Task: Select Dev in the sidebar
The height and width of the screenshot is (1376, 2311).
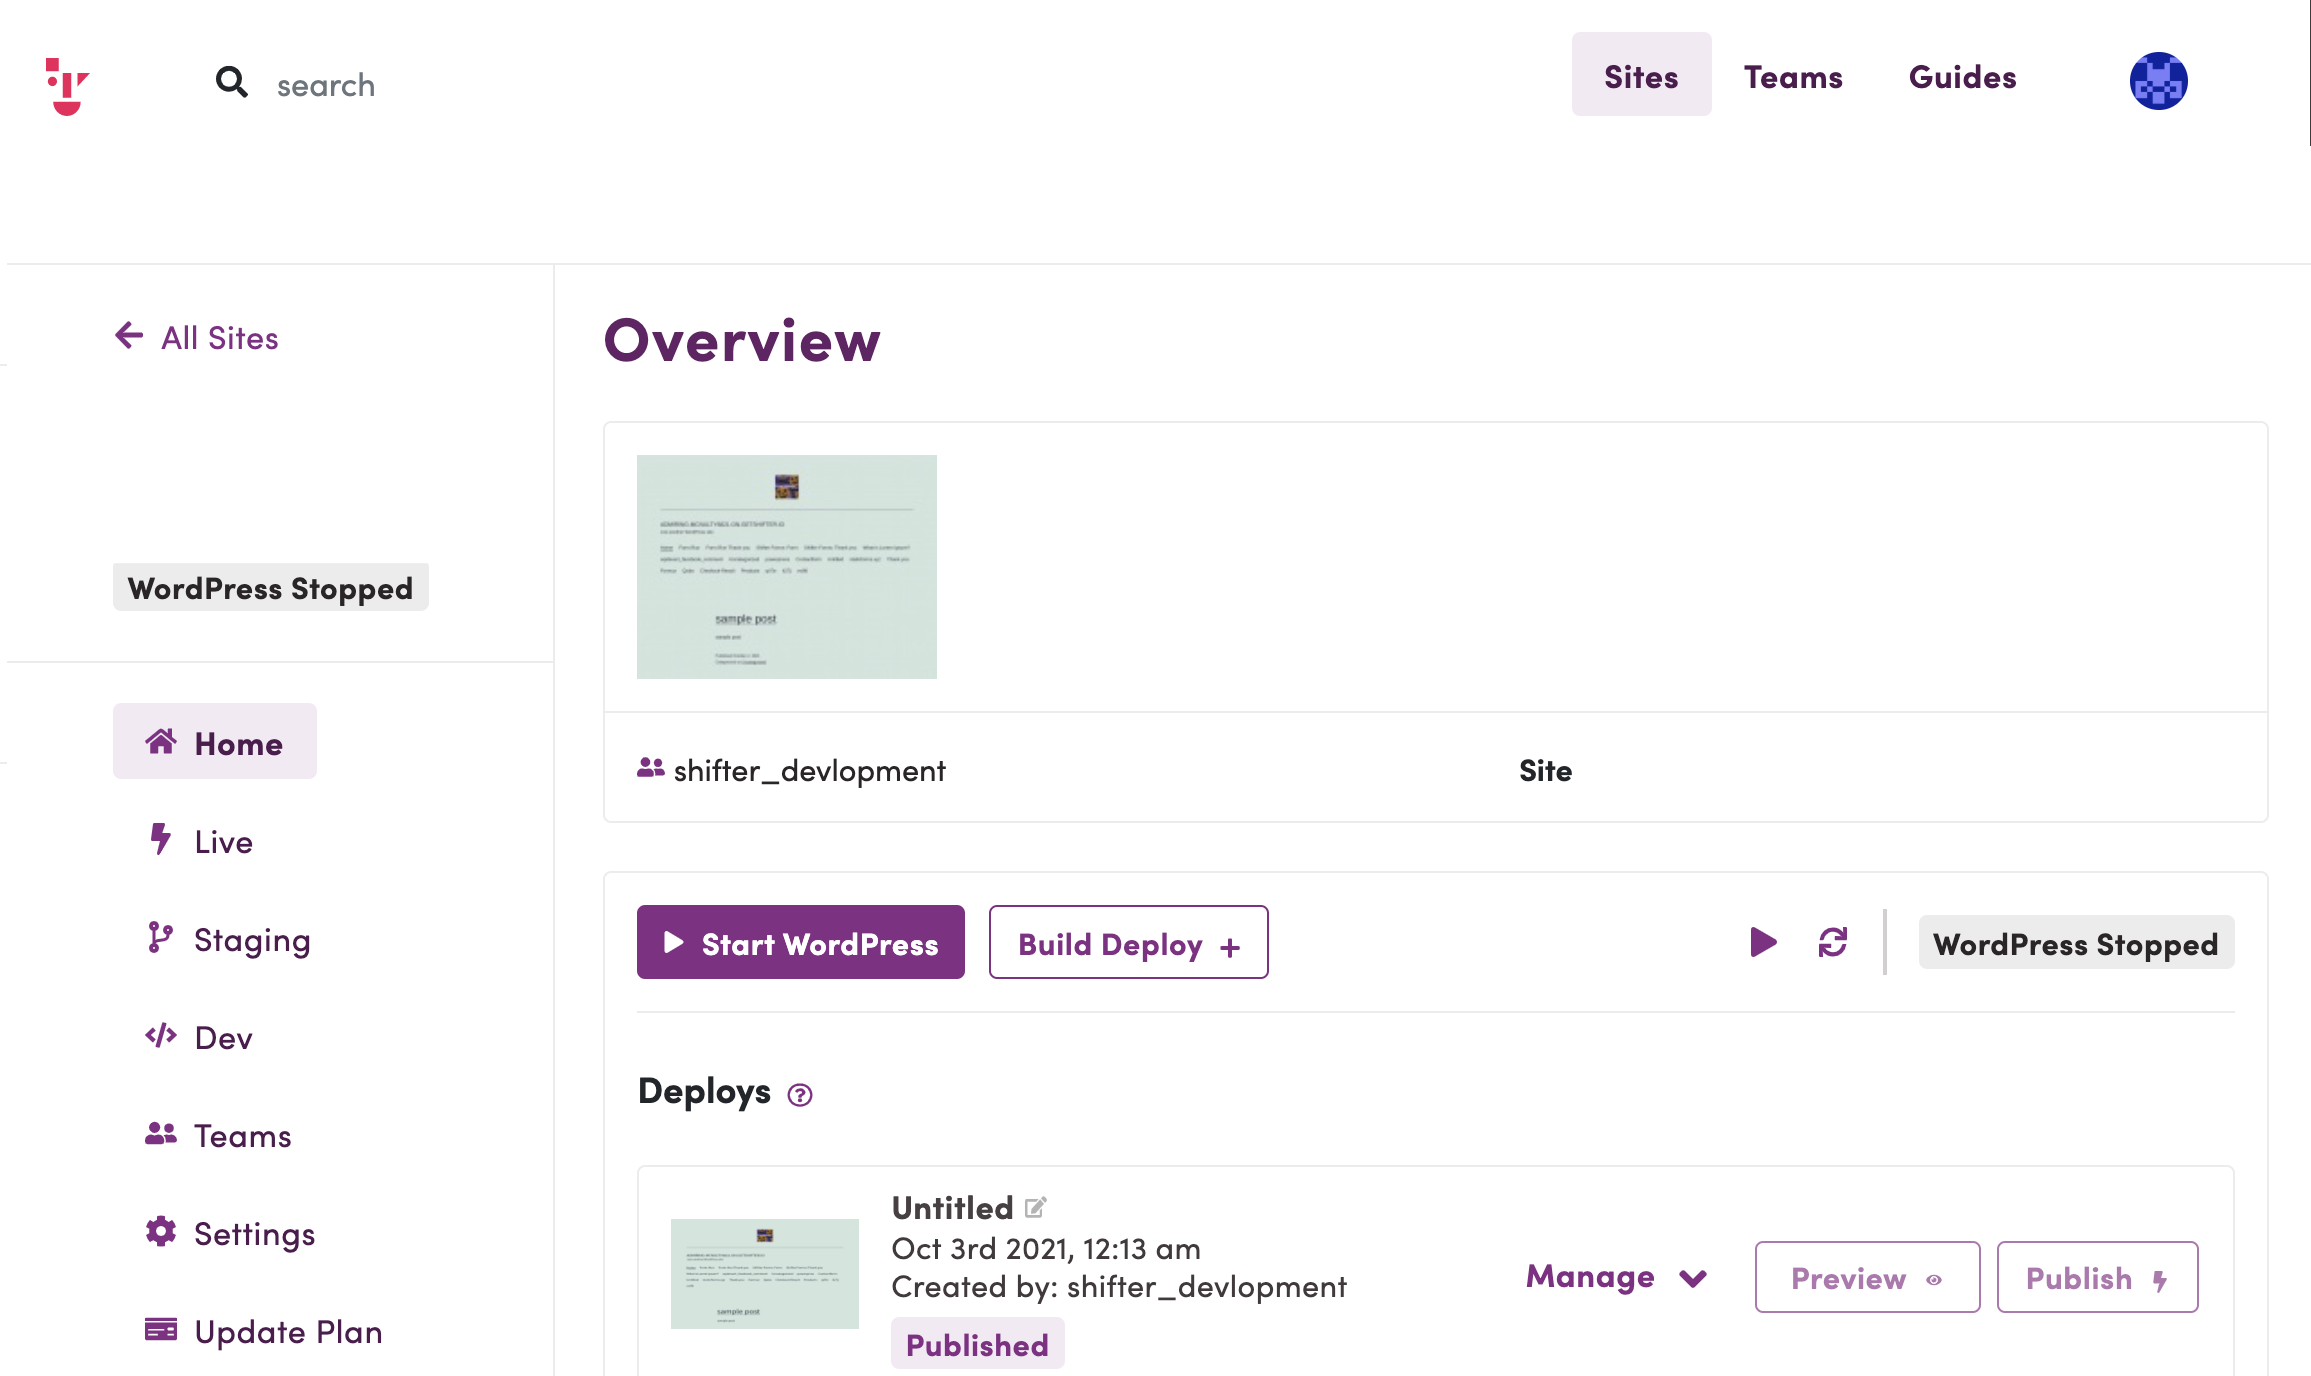Action: click(x=199, y=1036)
